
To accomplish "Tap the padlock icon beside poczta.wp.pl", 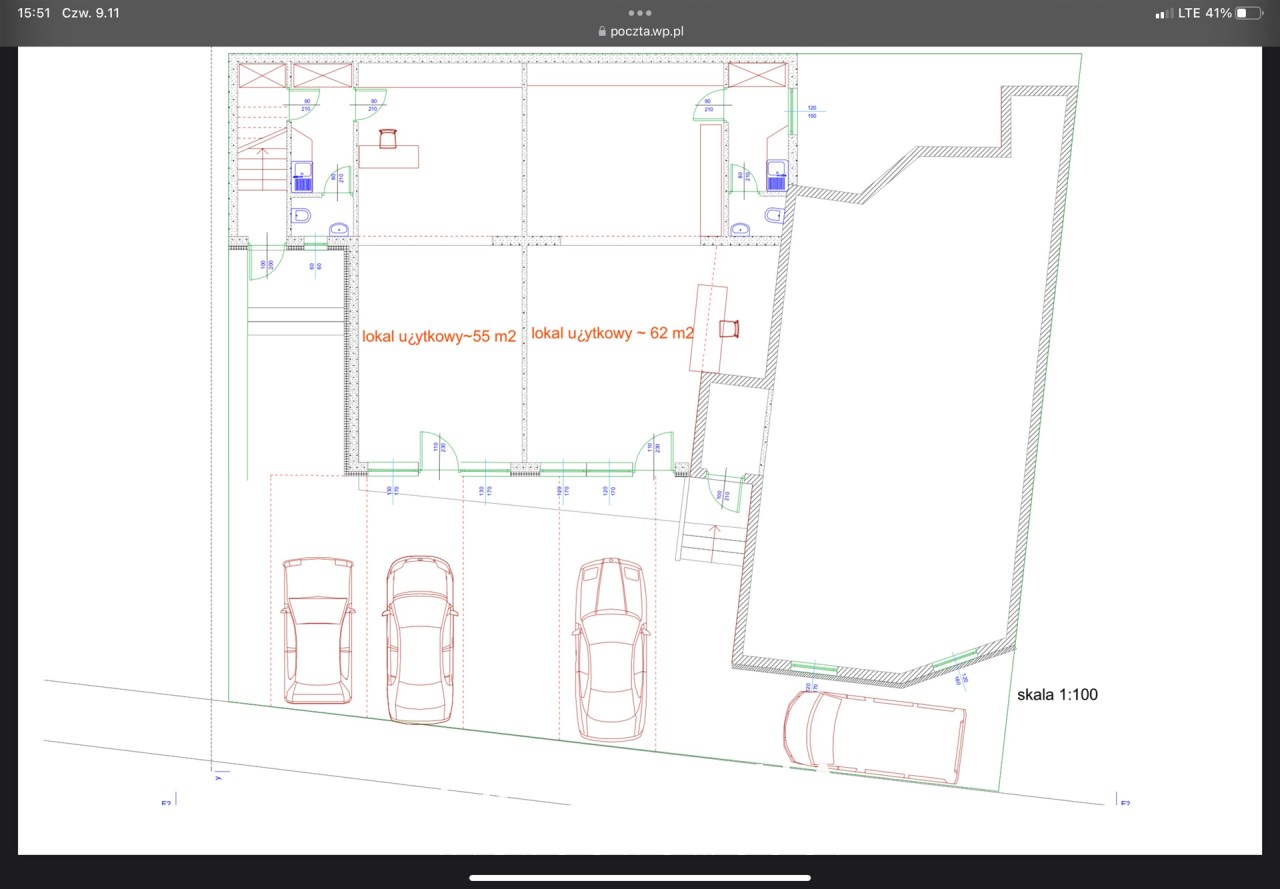I will pyautogui.click(x=602, y=31).
